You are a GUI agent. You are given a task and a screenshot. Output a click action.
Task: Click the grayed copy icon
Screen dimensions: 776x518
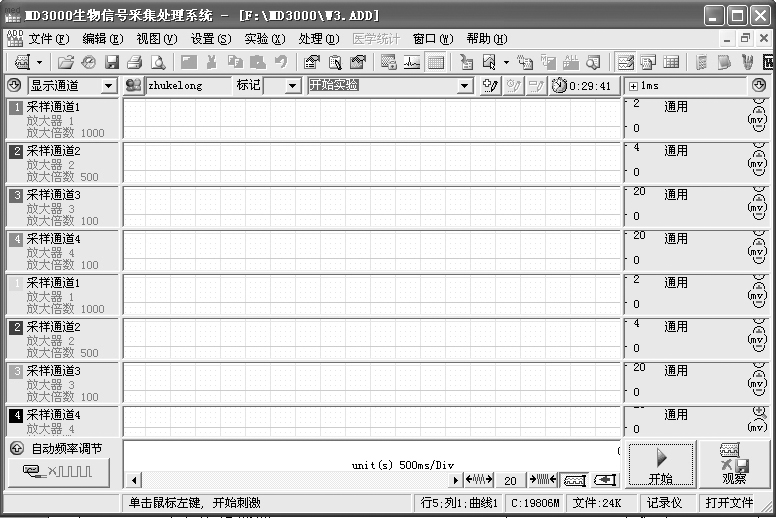point(235,62)
